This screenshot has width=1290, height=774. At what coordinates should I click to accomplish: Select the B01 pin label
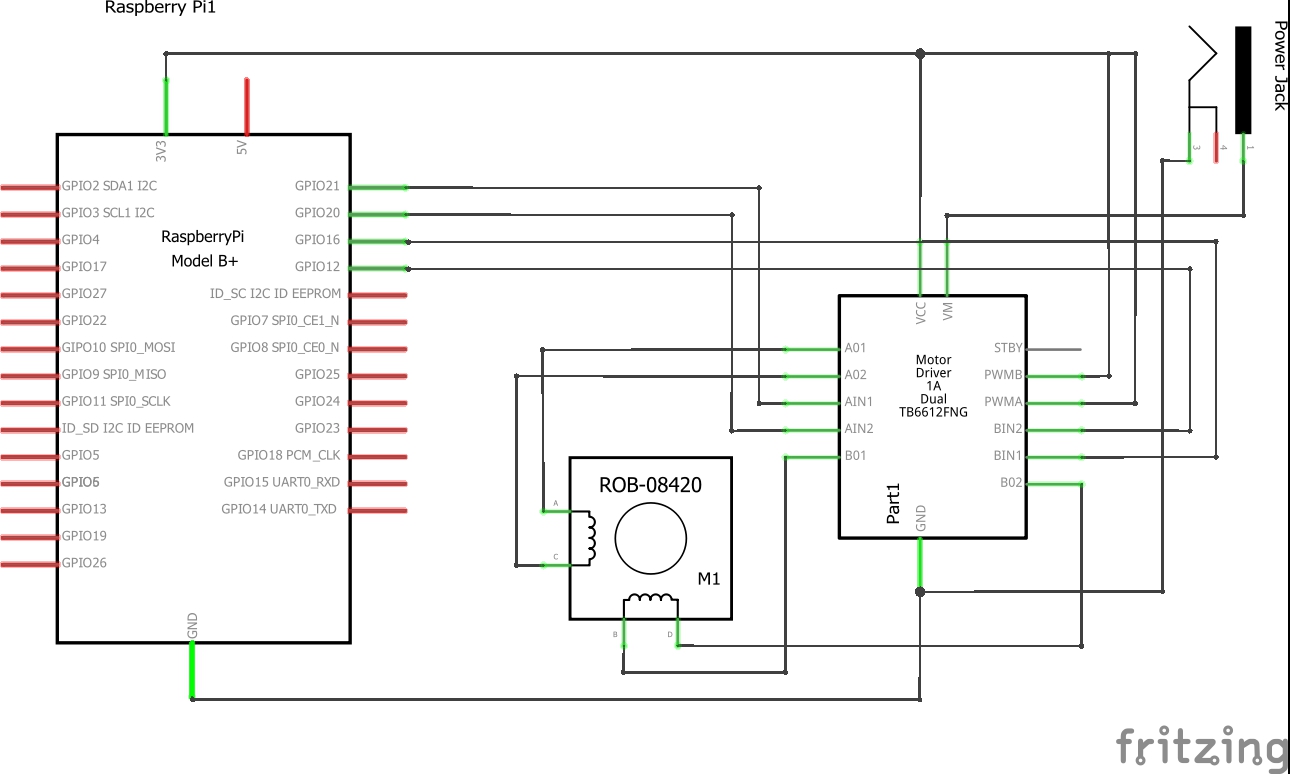click(x=855, y=455)
